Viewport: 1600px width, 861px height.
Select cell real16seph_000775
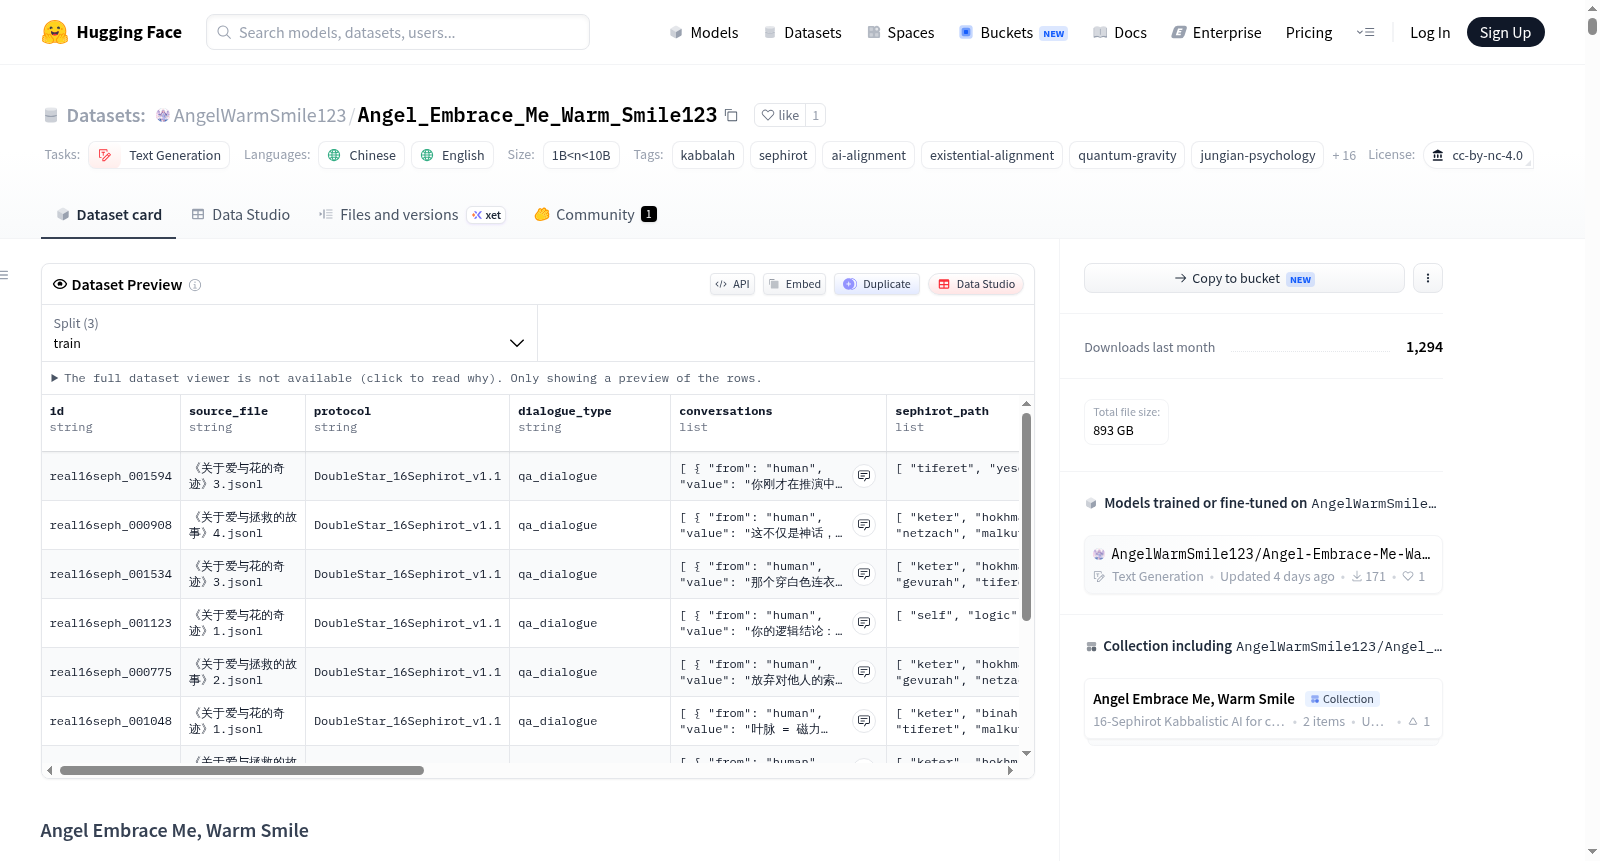pyautogui.click(x=111, y=672)
